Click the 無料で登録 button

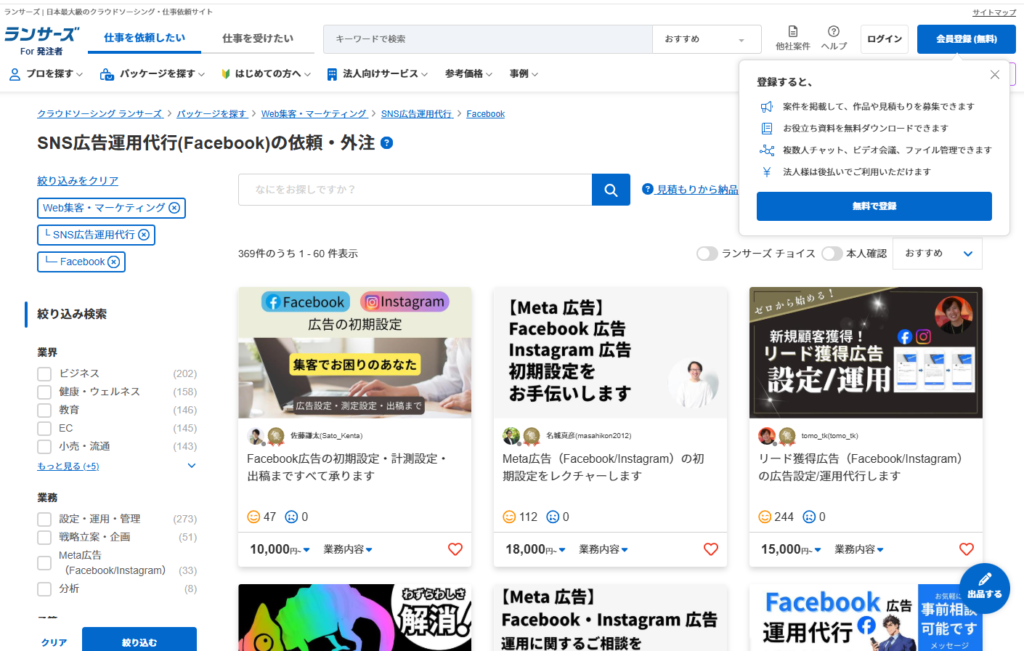tap(874, 206)
